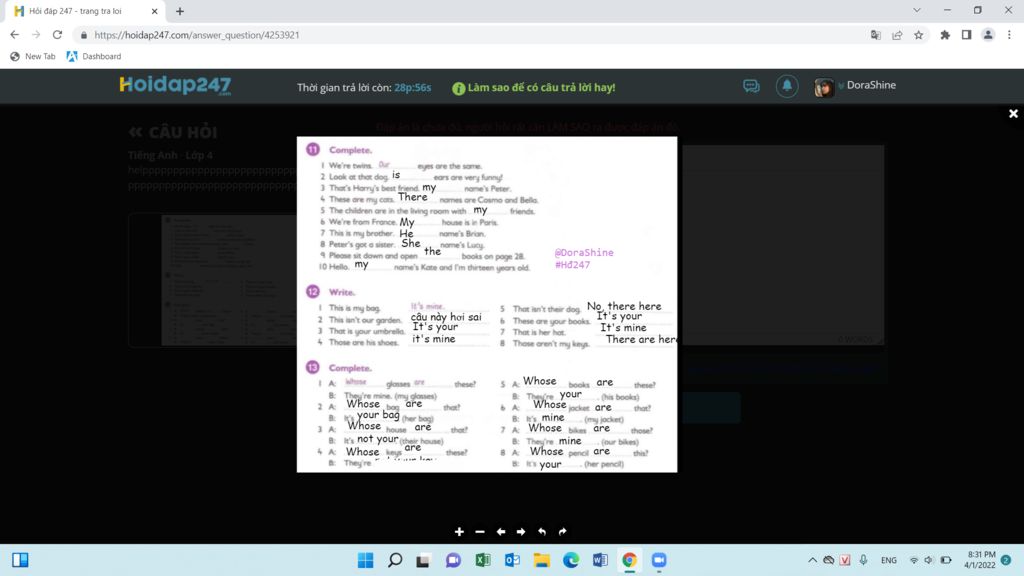Open File Explorer from taskbar
Viewport: 1024px width, 576px height.
pos(541,560)
